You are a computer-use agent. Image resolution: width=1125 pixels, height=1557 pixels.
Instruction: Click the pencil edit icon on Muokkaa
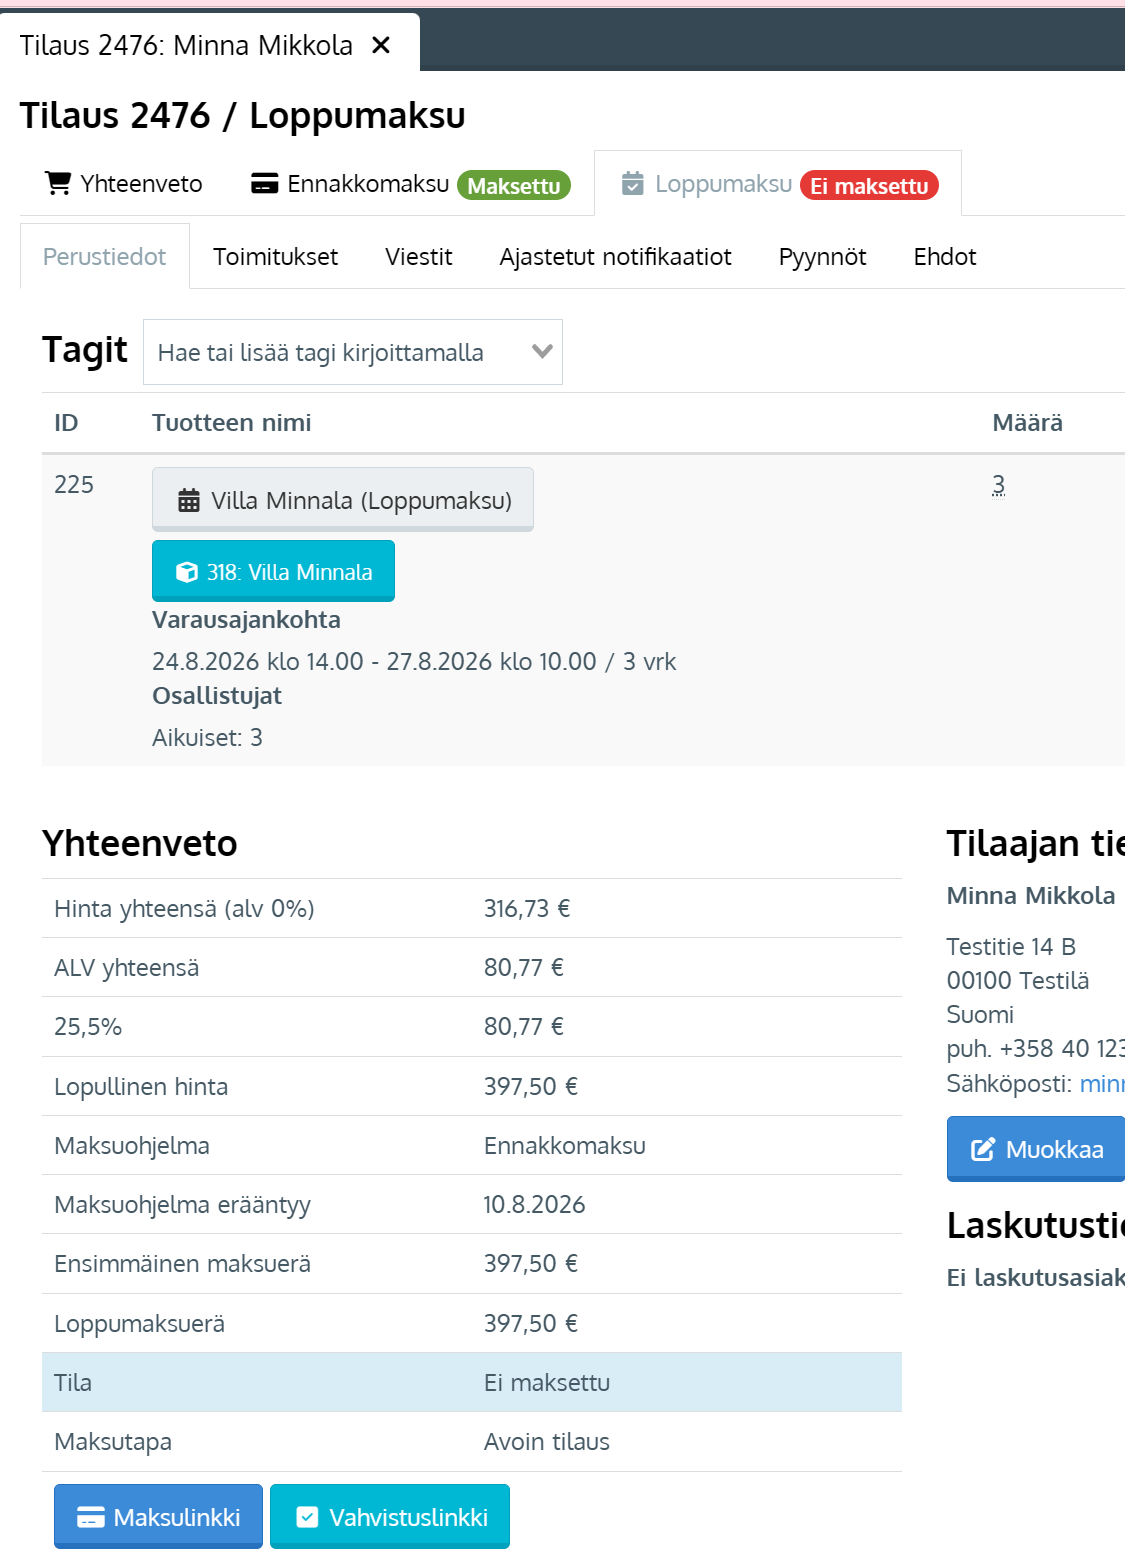(983, 1149)
